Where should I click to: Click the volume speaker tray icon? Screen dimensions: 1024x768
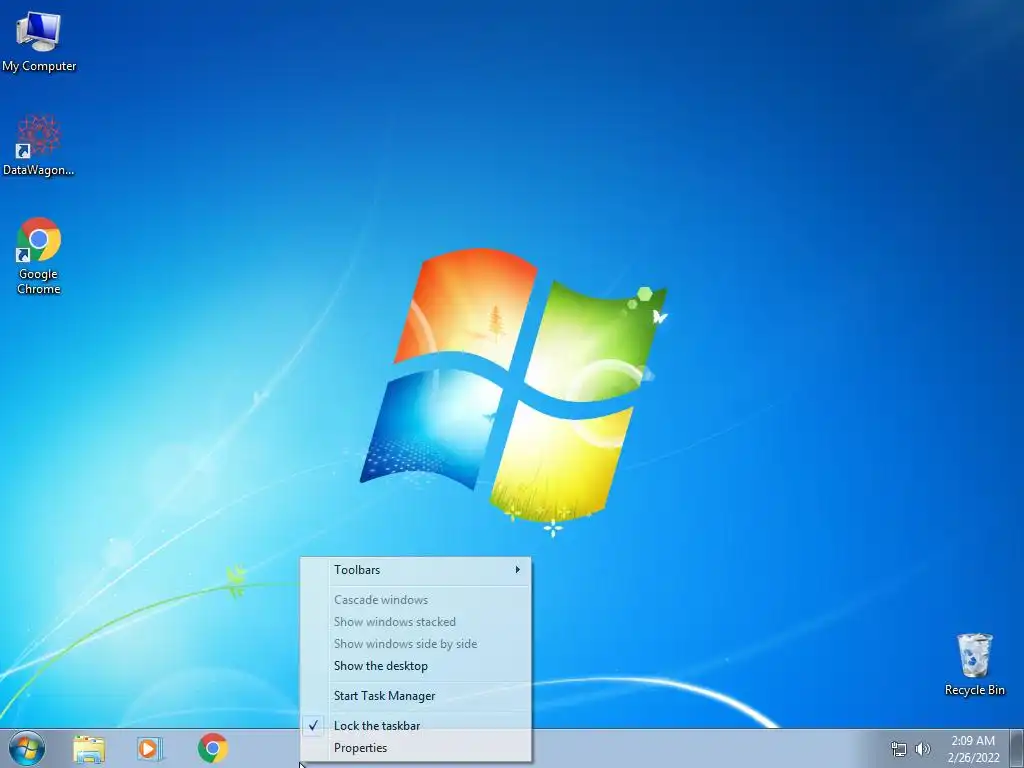[x=922, y=749]
